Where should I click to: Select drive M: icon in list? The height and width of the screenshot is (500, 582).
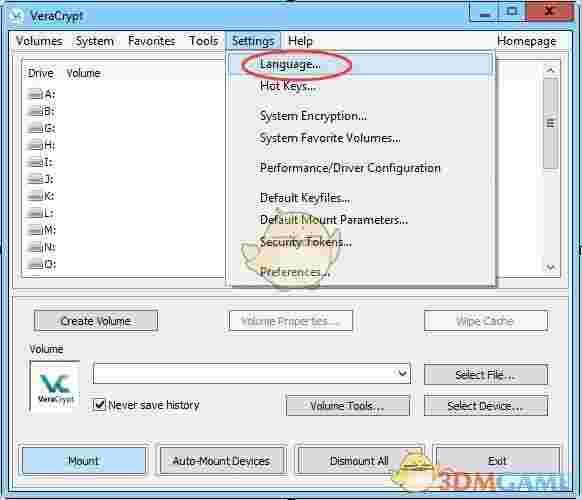(35, 230)
